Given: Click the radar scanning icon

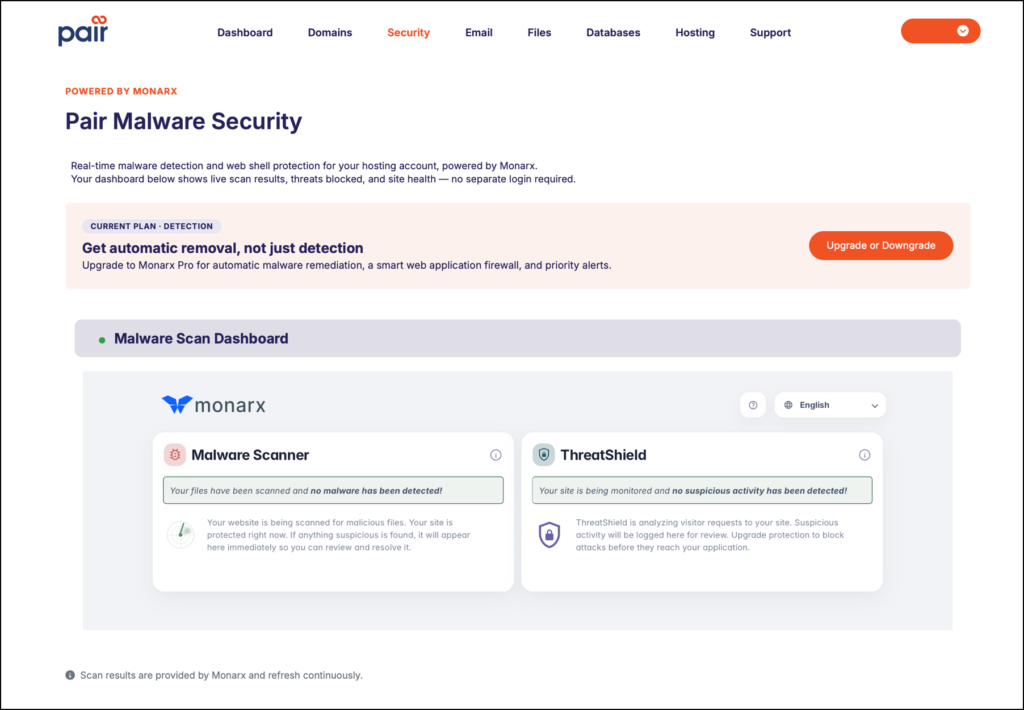Looking at the screenshot, I should tap(180, 534).
